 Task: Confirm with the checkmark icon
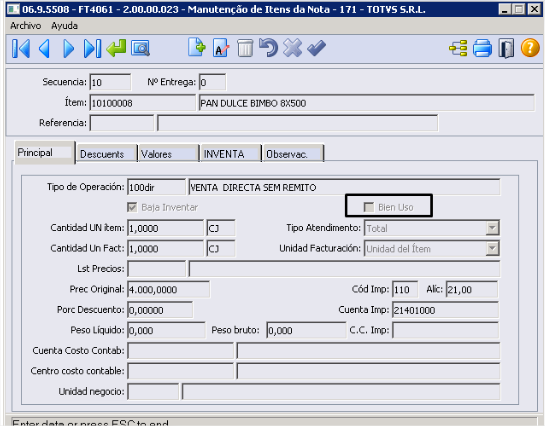[316, 48]
